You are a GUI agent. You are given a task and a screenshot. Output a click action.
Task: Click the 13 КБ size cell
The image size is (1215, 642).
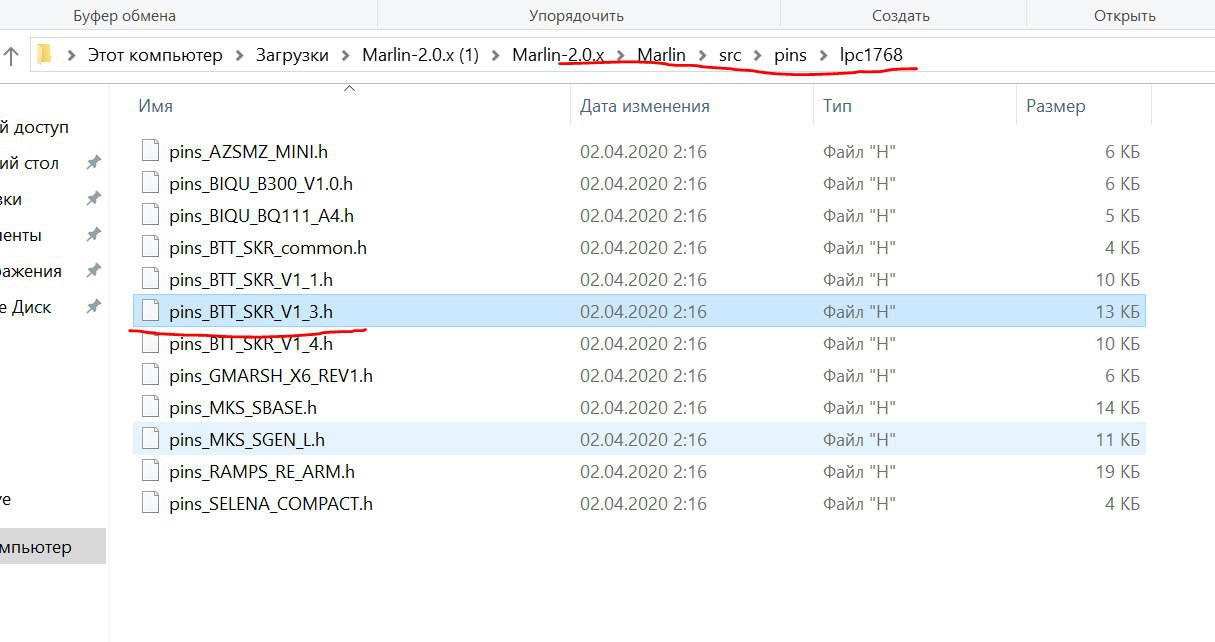click(1118, 312)
